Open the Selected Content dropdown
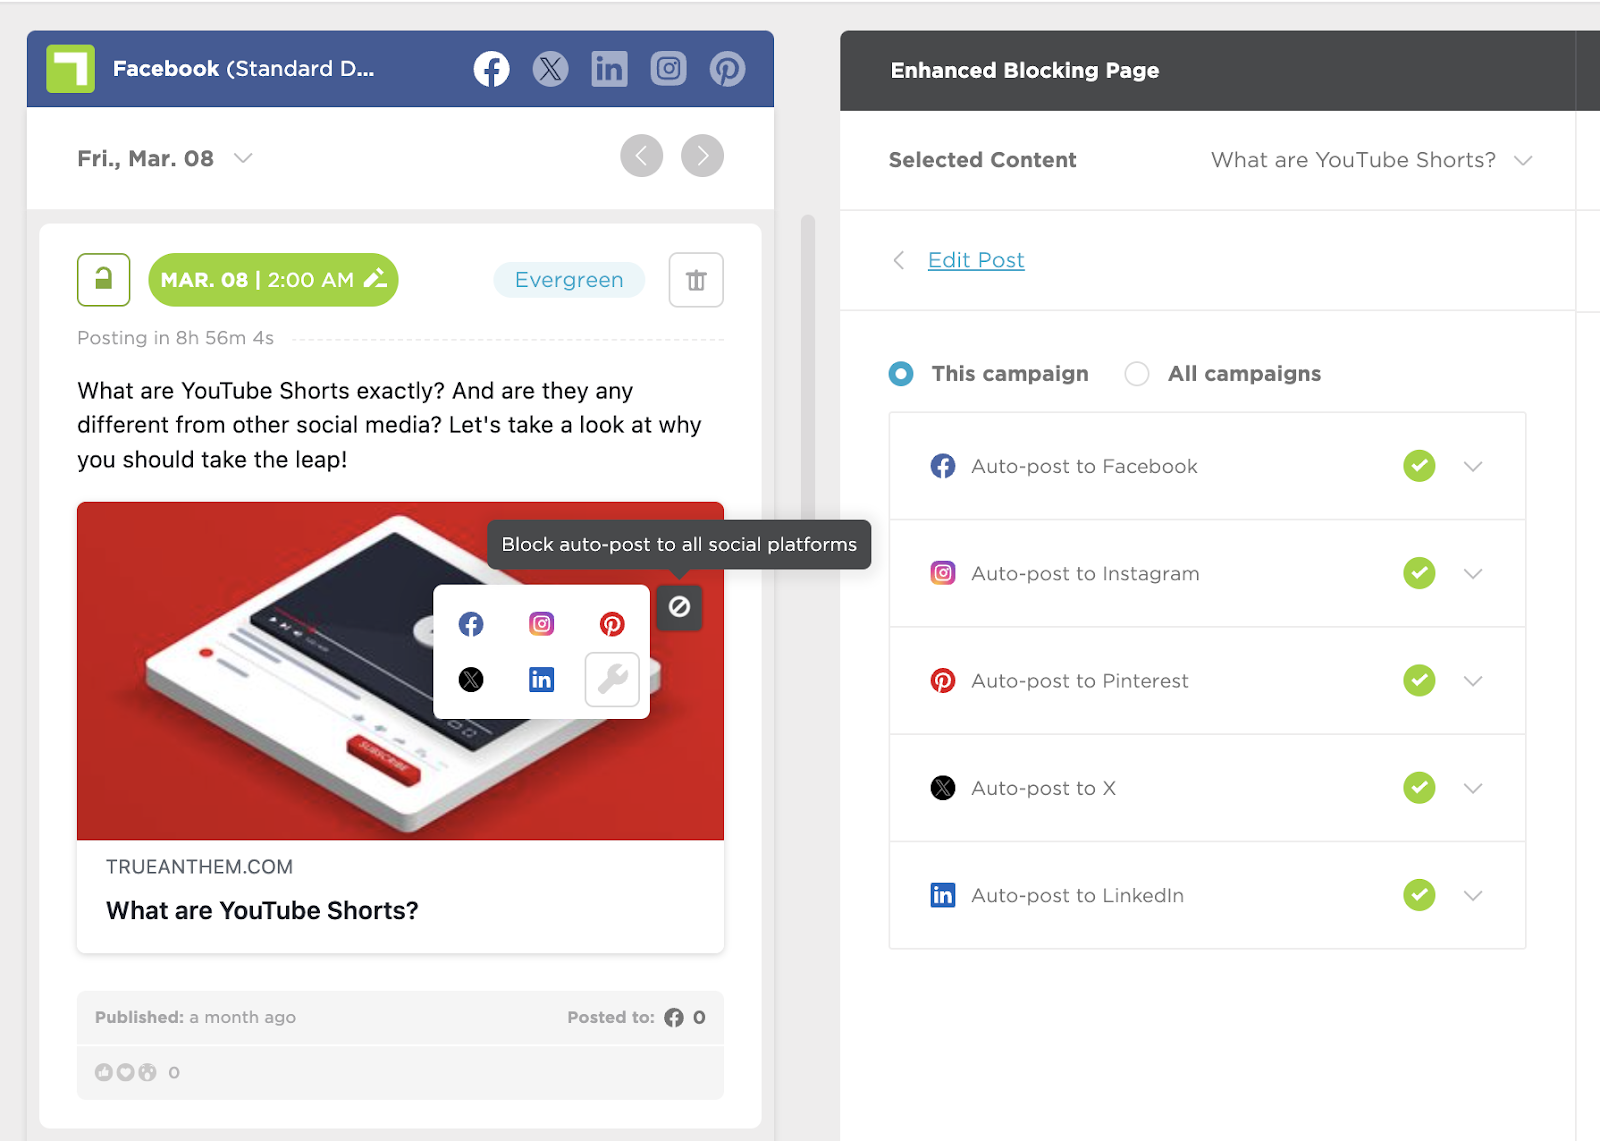1600x1141 pixels. tap(1371, 160)
